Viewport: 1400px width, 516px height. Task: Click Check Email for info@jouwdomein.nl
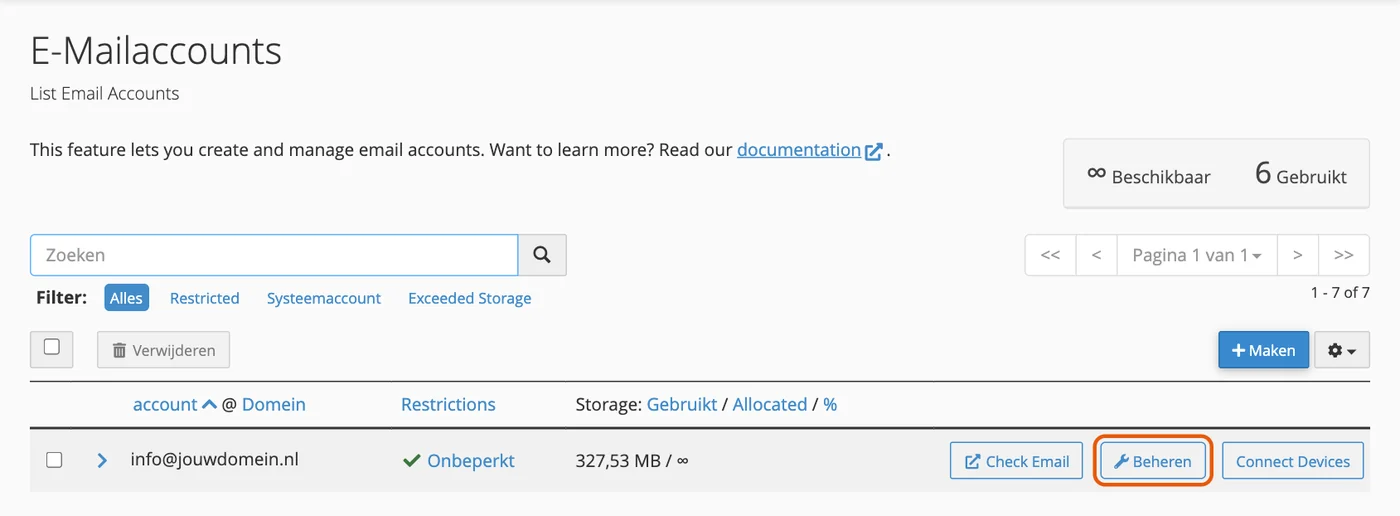[x=1016, y=461]
